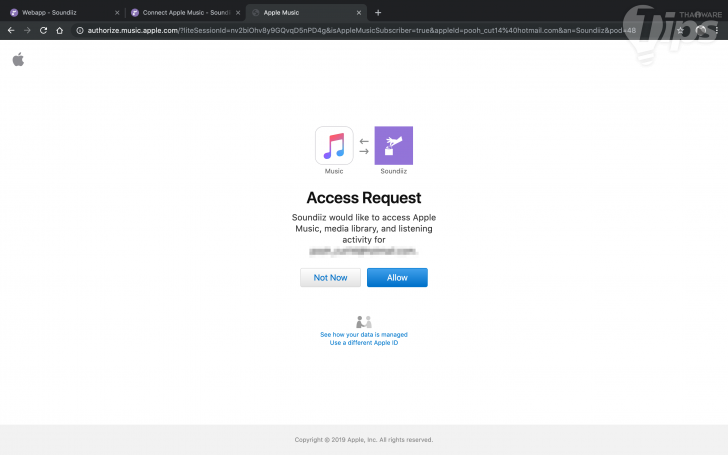Open a new browser tab

[378, 13]
